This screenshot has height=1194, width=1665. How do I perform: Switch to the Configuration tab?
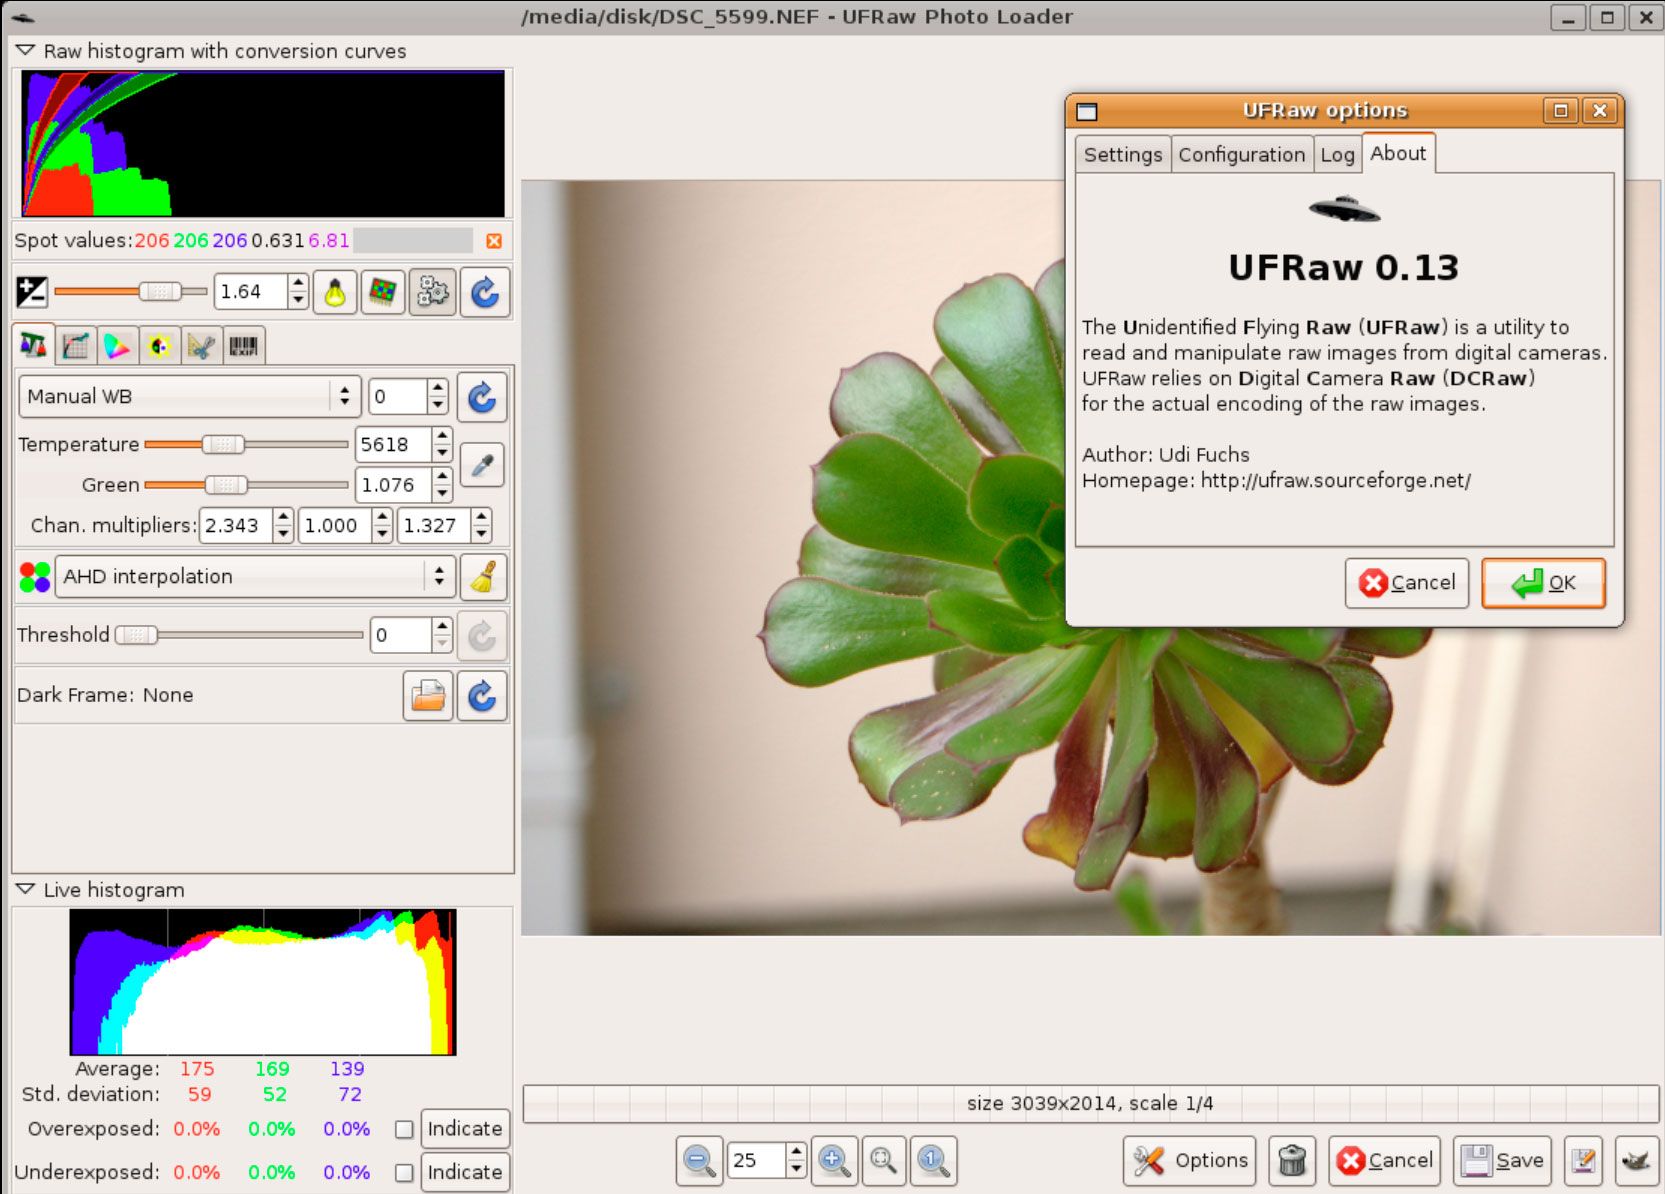click(x=1242, y=154)
